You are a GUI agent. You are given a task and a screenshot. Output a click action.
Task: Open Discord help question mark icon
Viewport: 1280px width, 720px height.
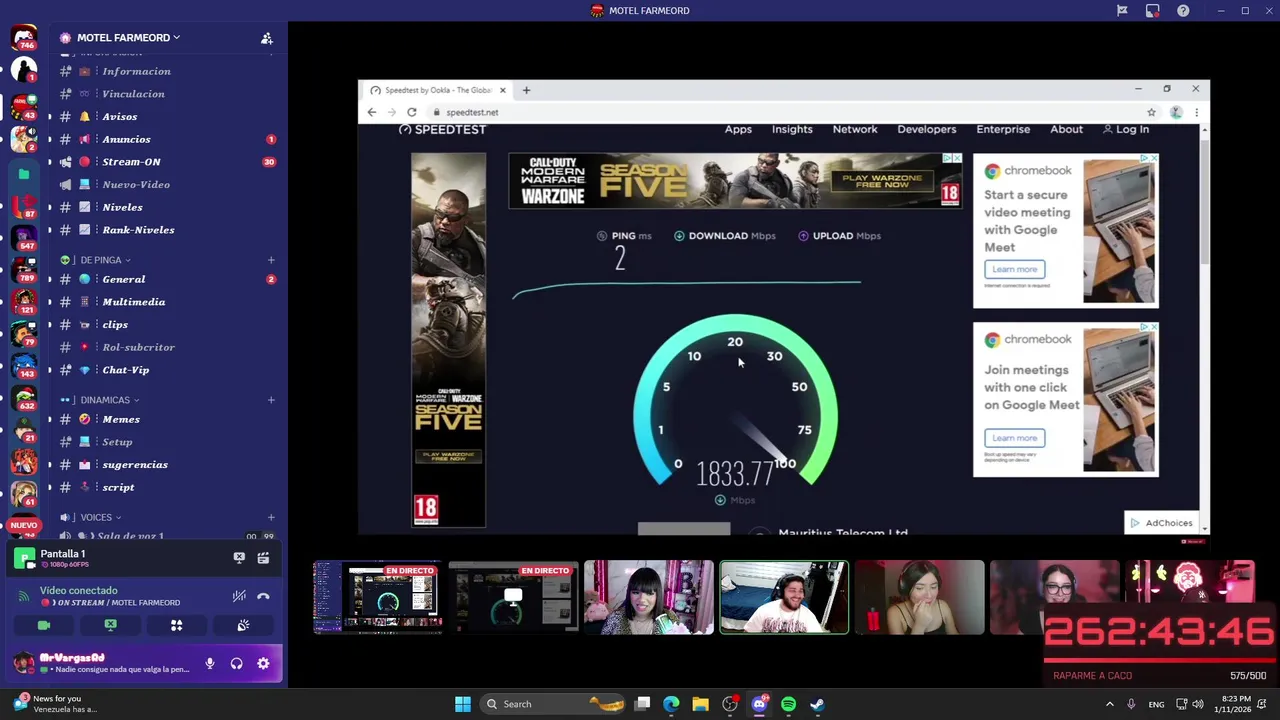click(x=1183, y=11)
